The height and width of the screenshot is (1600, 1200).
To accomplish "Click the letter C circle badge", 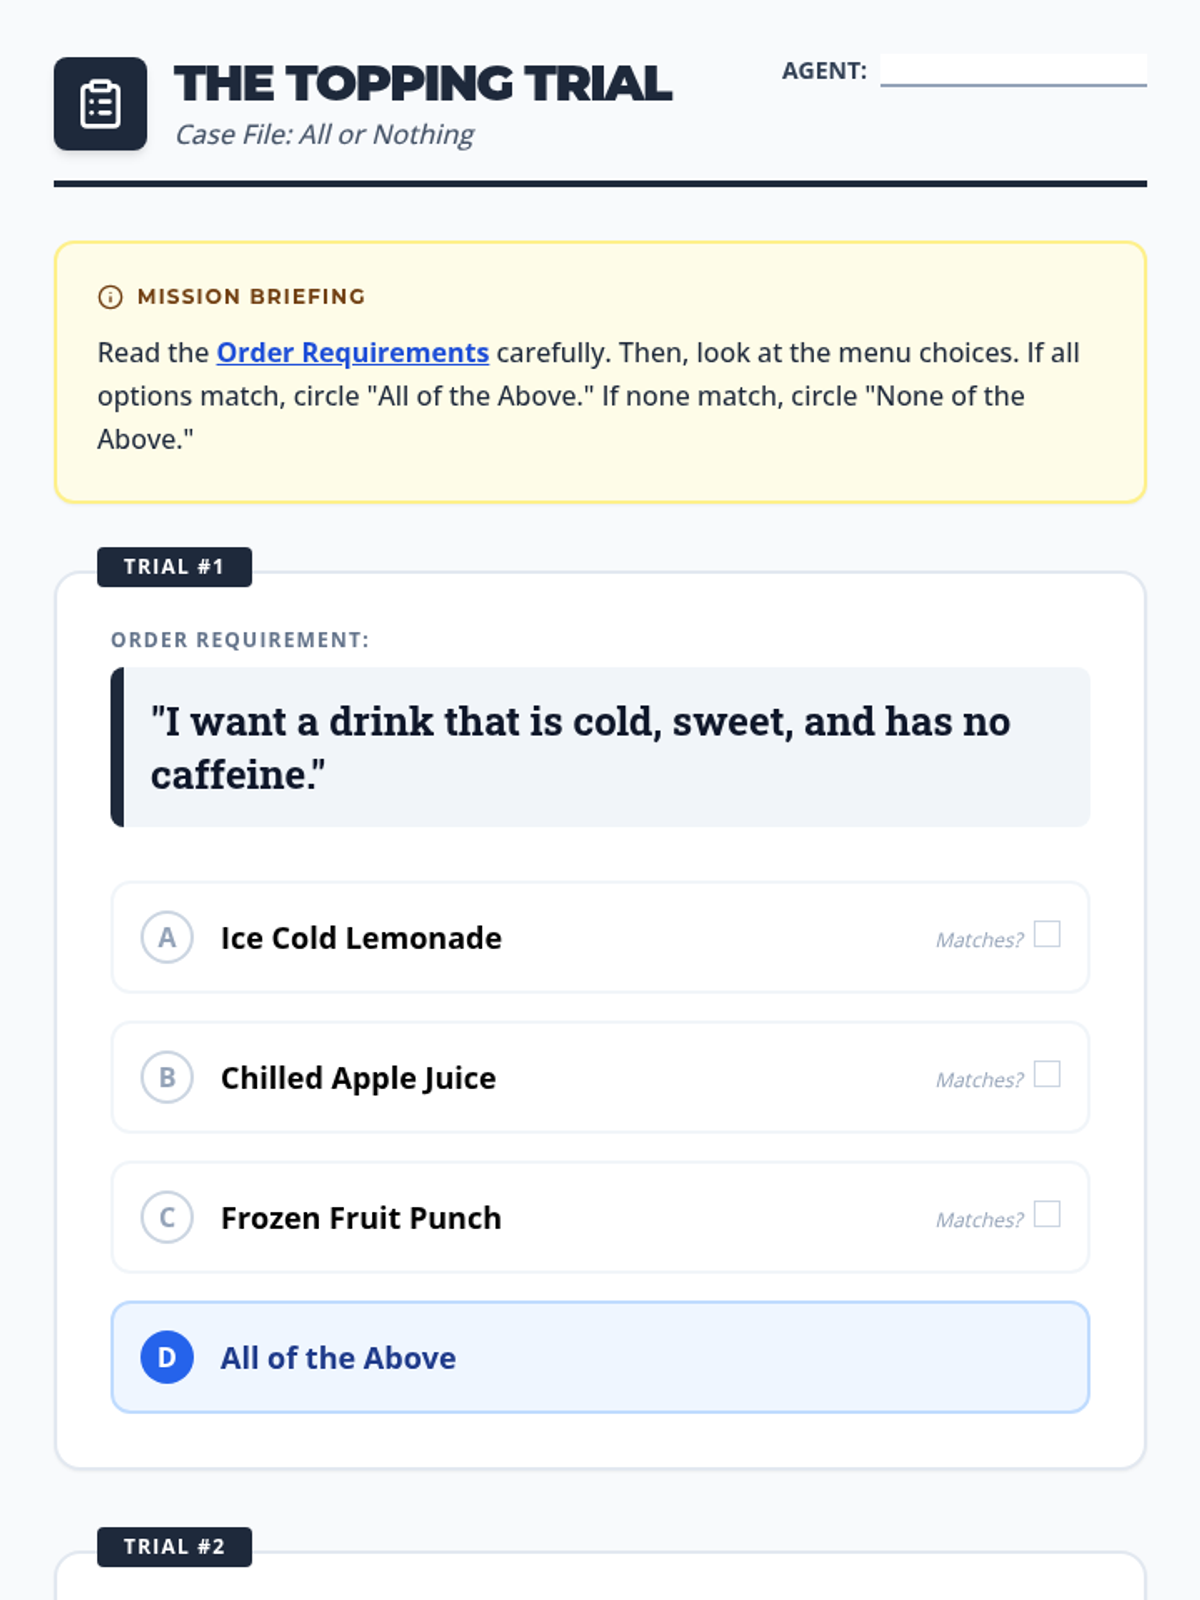I will (x=167, y=1218).
